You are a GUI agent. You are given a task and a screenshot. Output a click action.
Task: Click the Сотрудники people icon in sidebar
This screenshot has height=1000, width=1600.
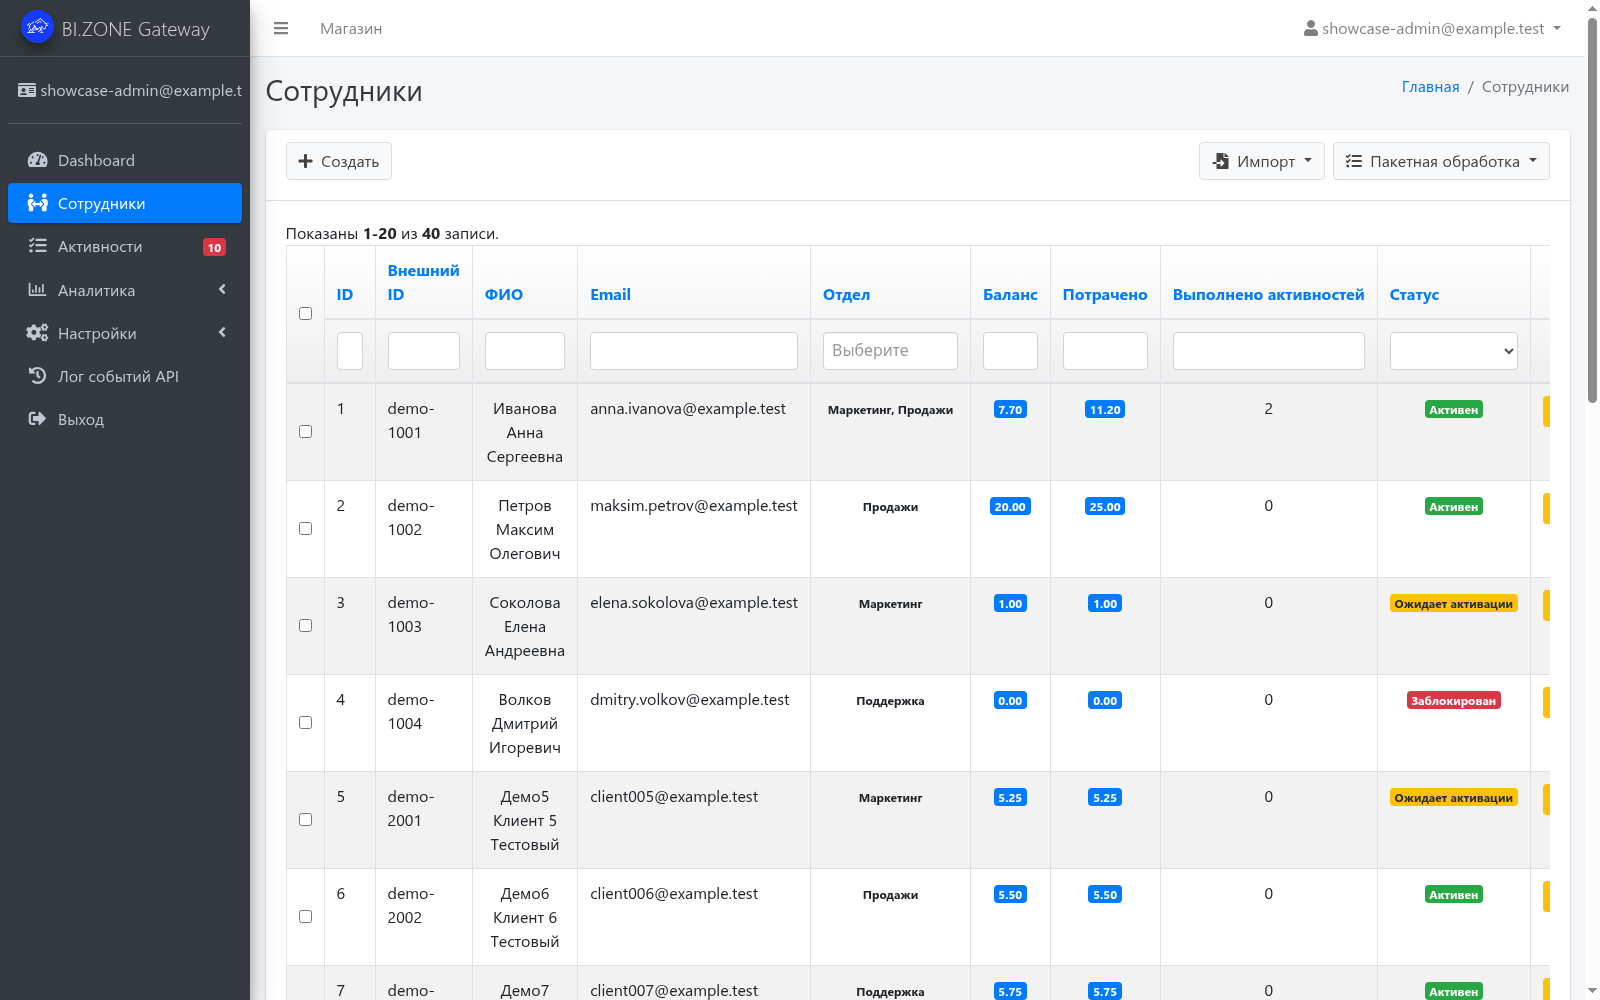click(x=37, y=203)
